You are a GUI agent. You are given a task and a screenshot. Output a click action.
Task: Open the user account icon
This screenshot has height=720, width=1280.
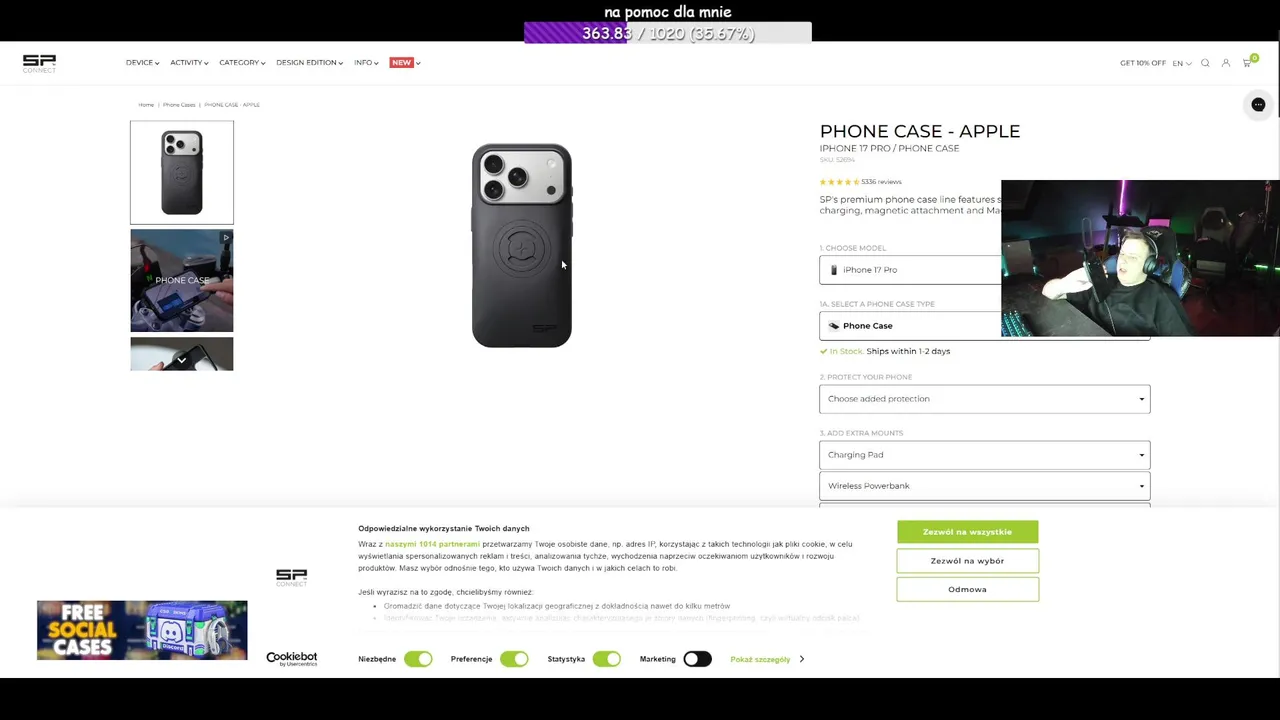point(1226,63)
